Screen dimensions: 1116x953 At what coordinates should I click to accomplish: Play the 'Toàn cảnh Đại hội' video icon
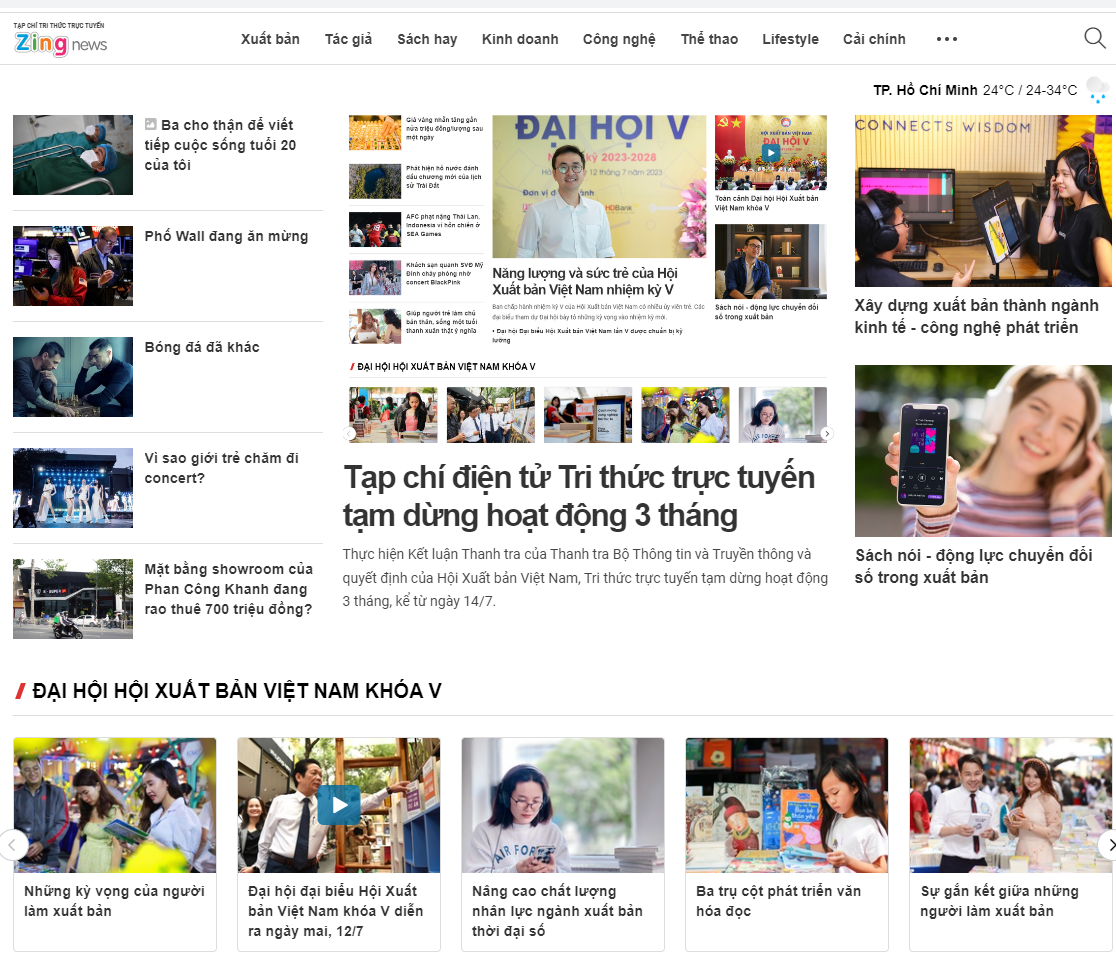[771, 153]
